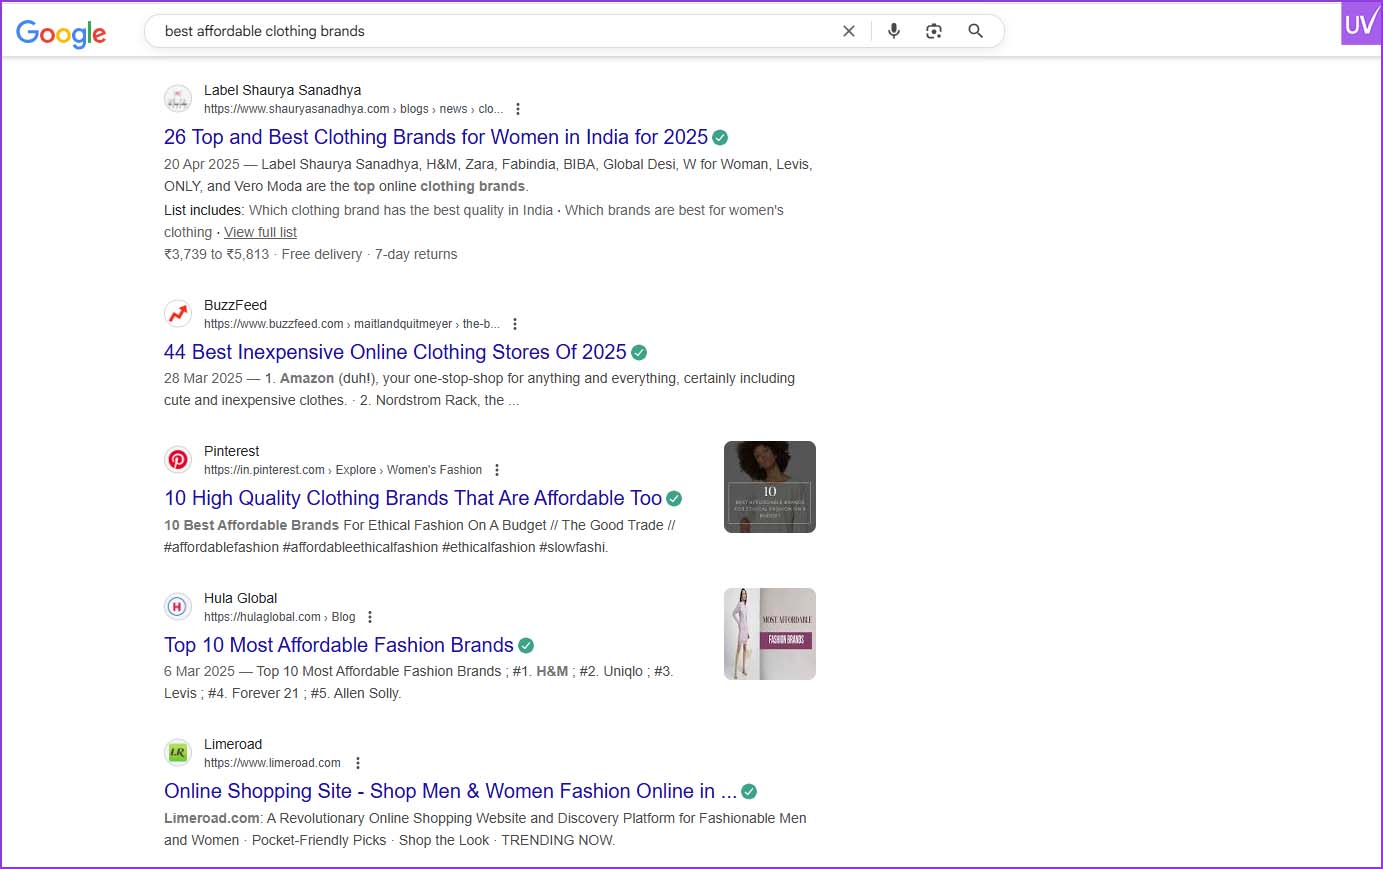Click the BuzzFeed favicon
The height and width of the screenshot is (869, 1383).
point(178,314)
